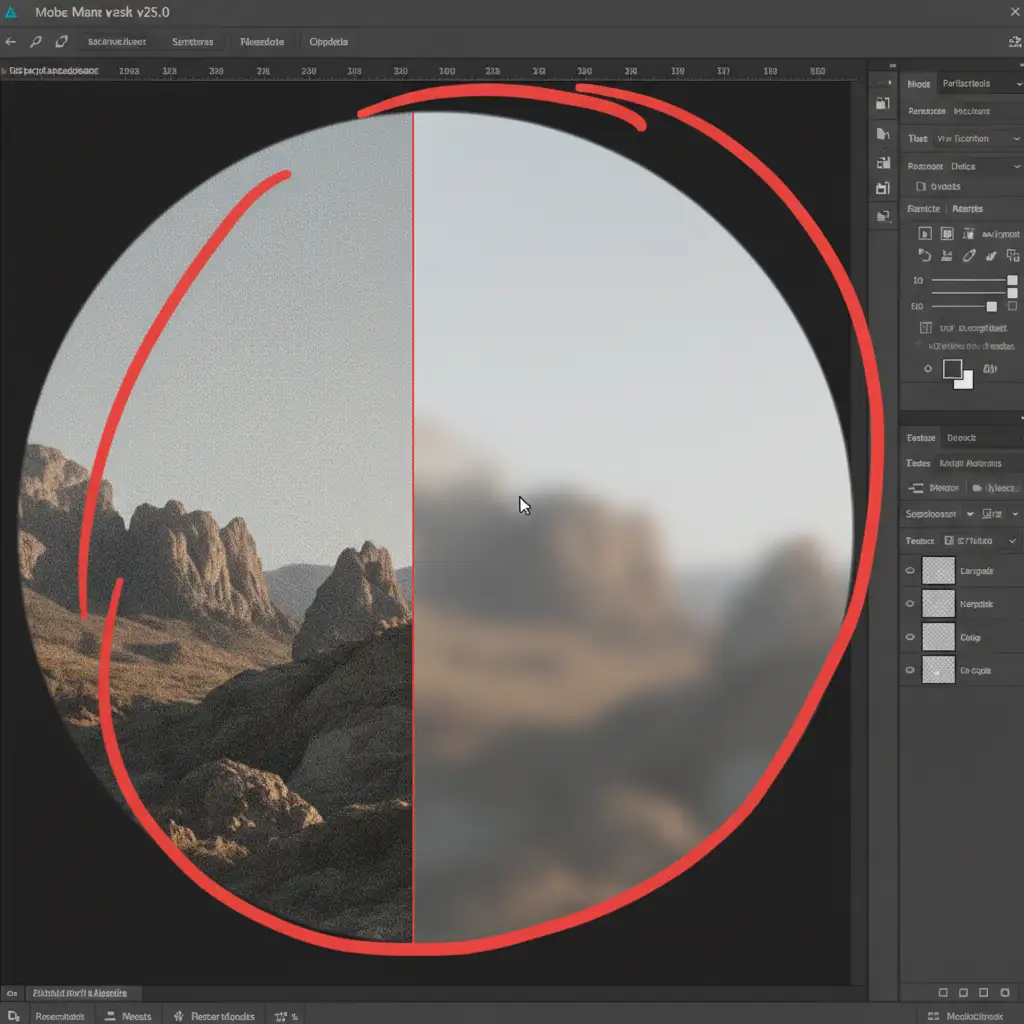Select the magnifier tool beside the back arrow

point(37,42)
